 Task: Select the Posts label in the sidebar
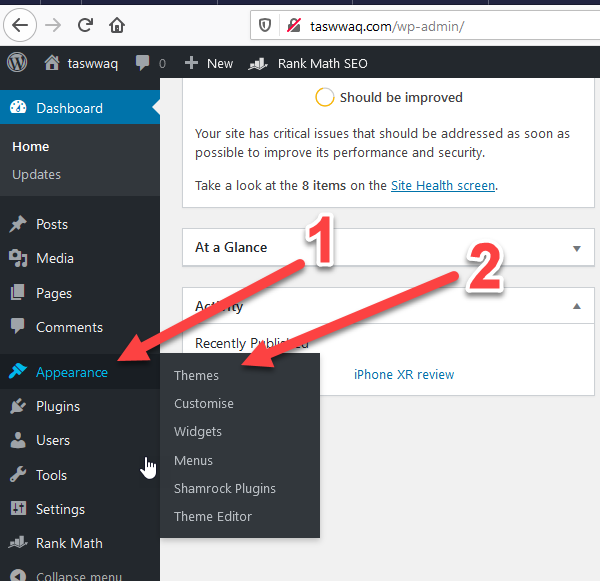pos(52,224)
